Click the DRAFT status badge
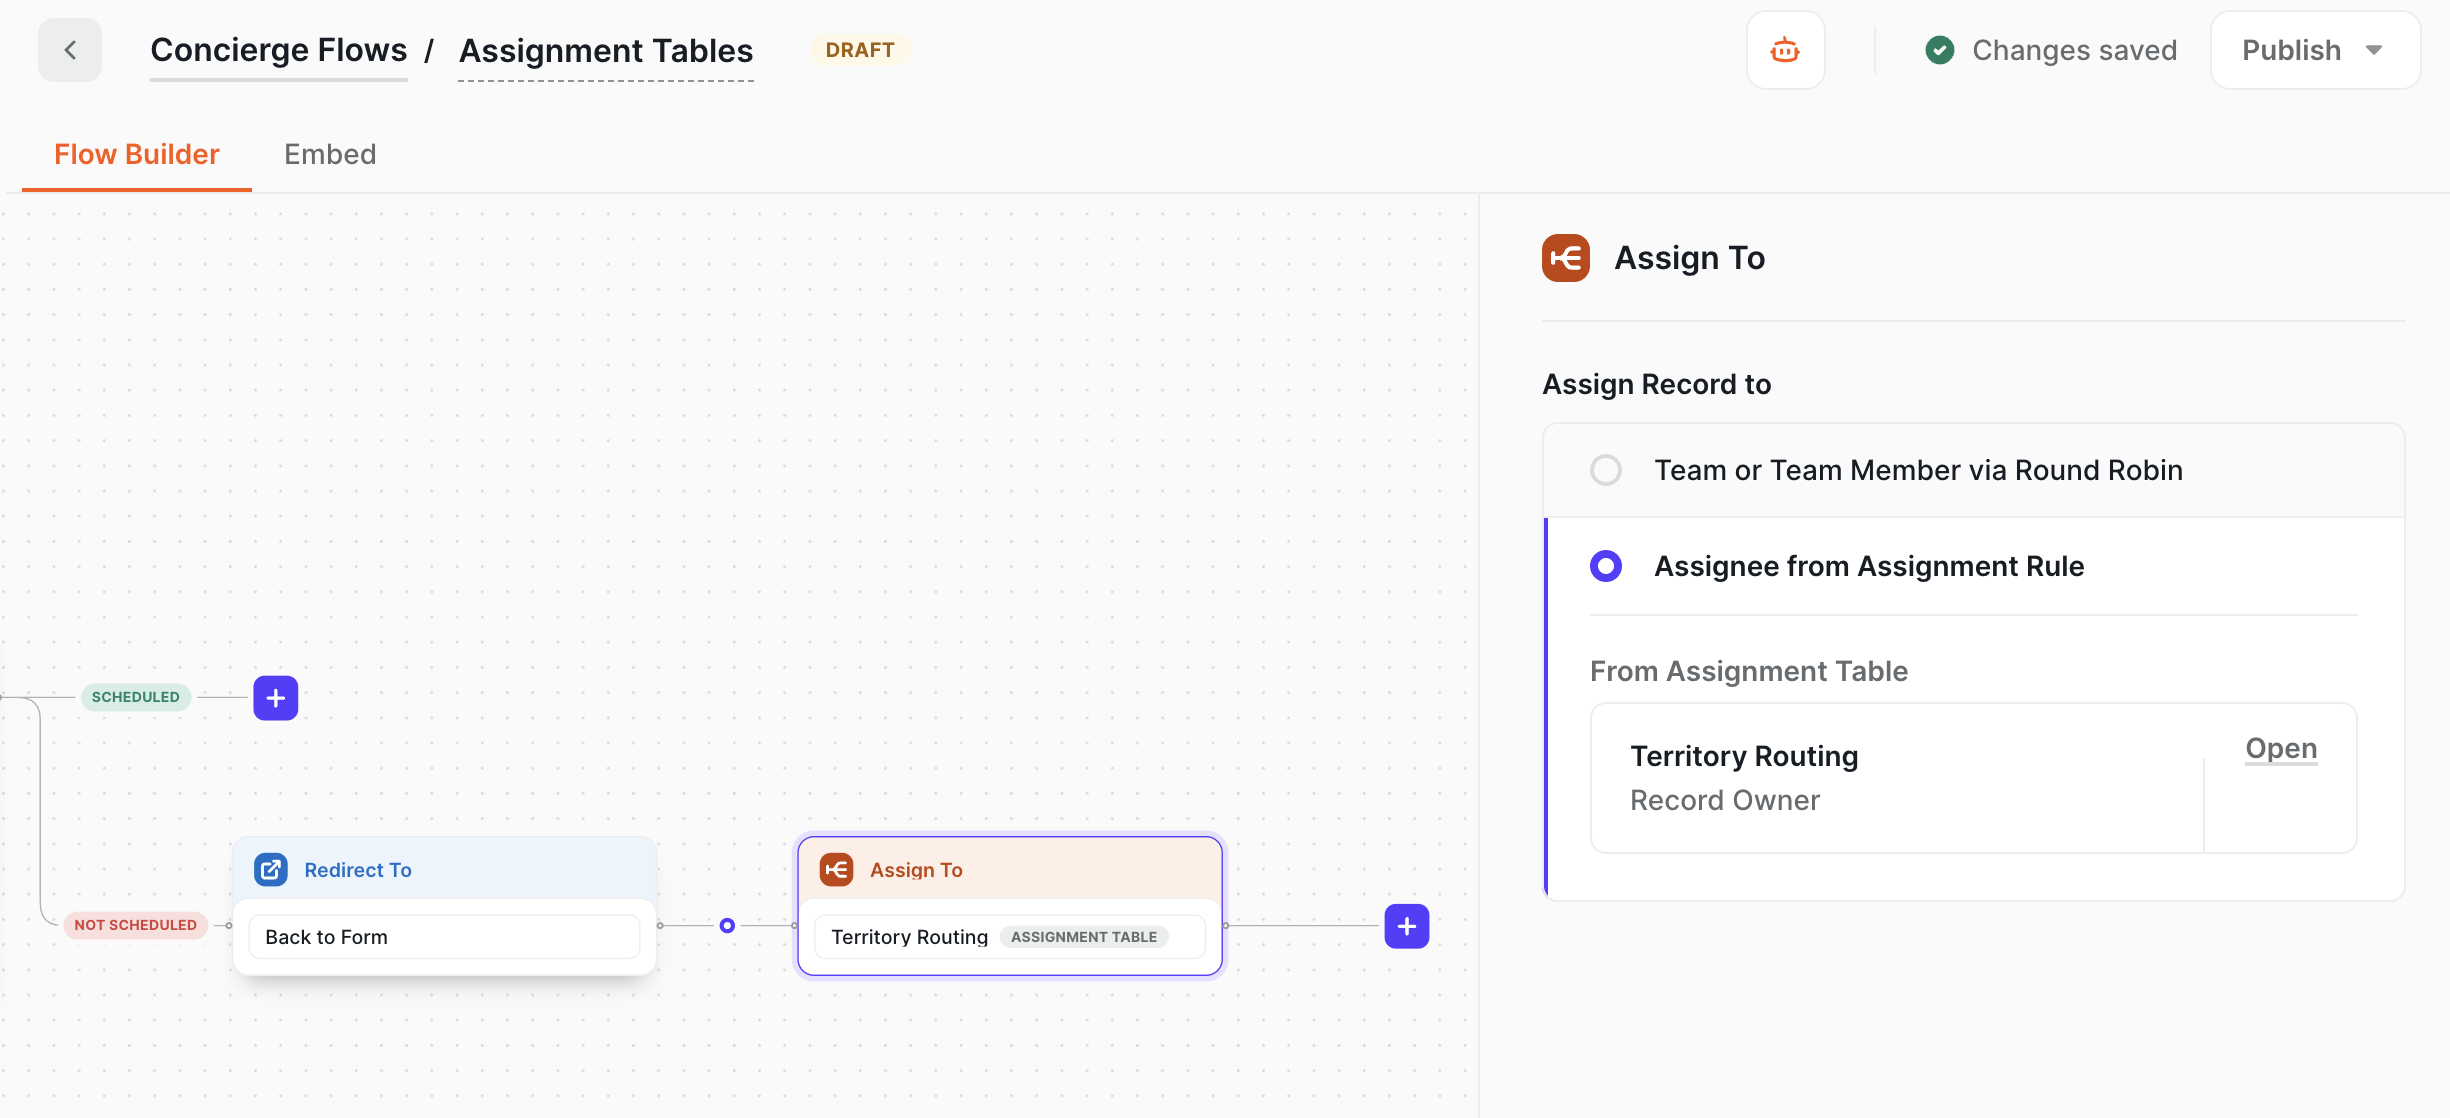The image size is (2450, 1118). pyautogui.click(x=860, y=50)
